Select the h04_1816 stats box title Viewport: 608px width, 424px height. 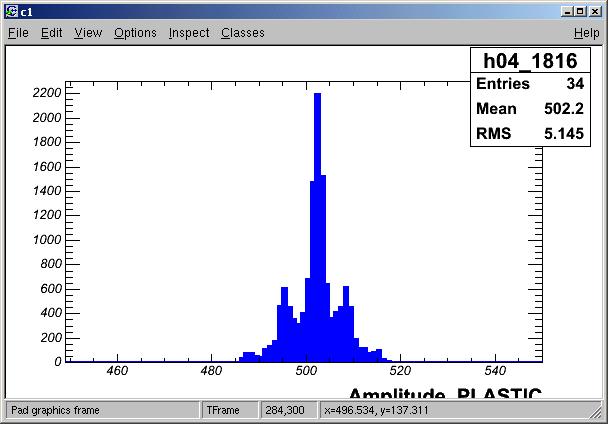click(x=530, y=61)
